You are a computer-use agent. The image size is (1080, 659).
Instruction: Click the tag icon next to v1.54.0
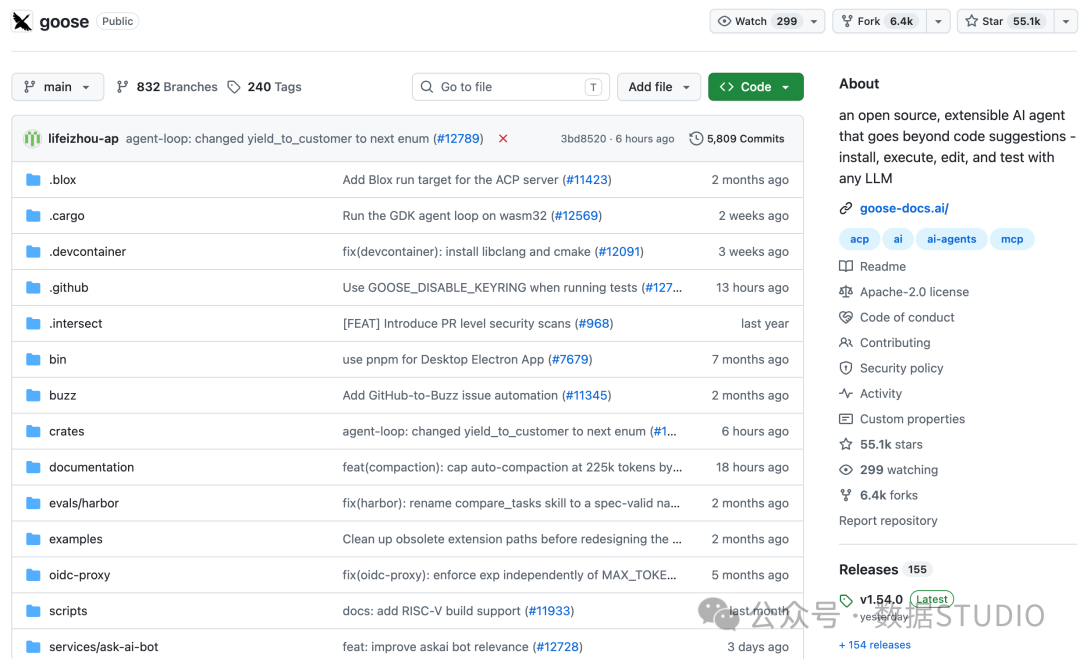tap(846, 600)
